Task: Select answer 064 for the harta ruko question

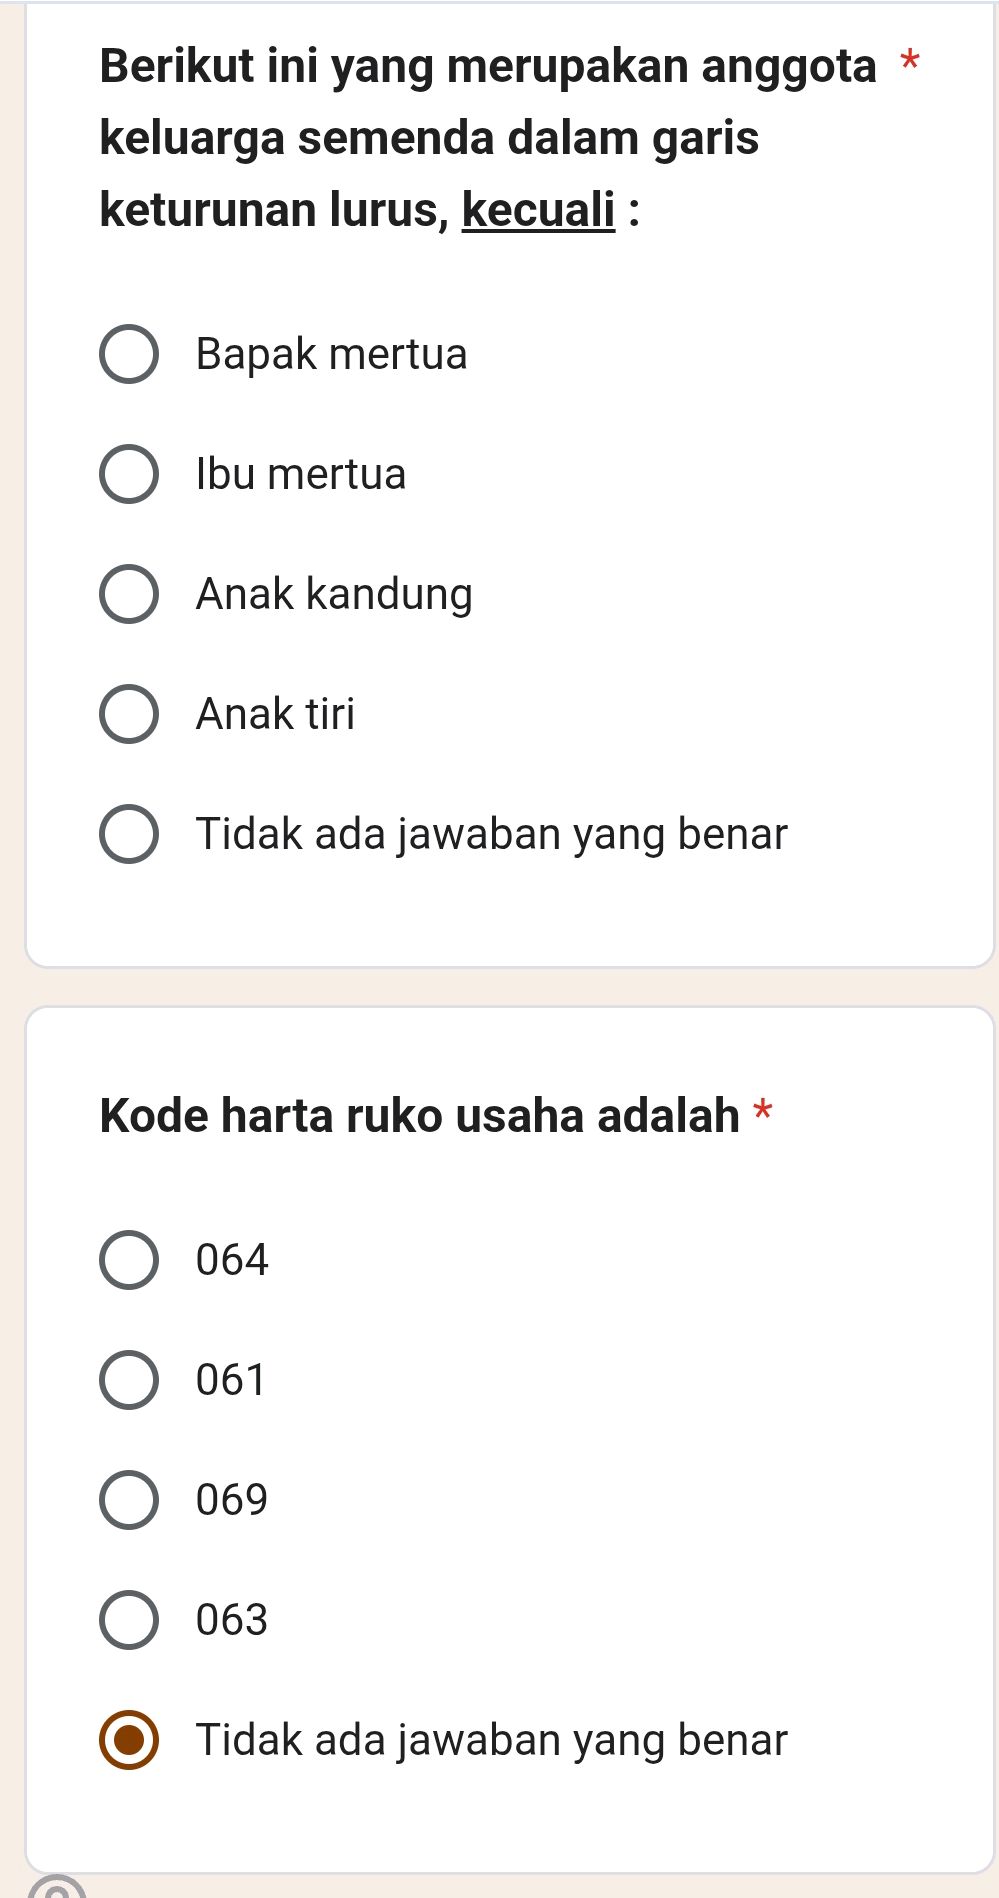Action: point(128,1260)
